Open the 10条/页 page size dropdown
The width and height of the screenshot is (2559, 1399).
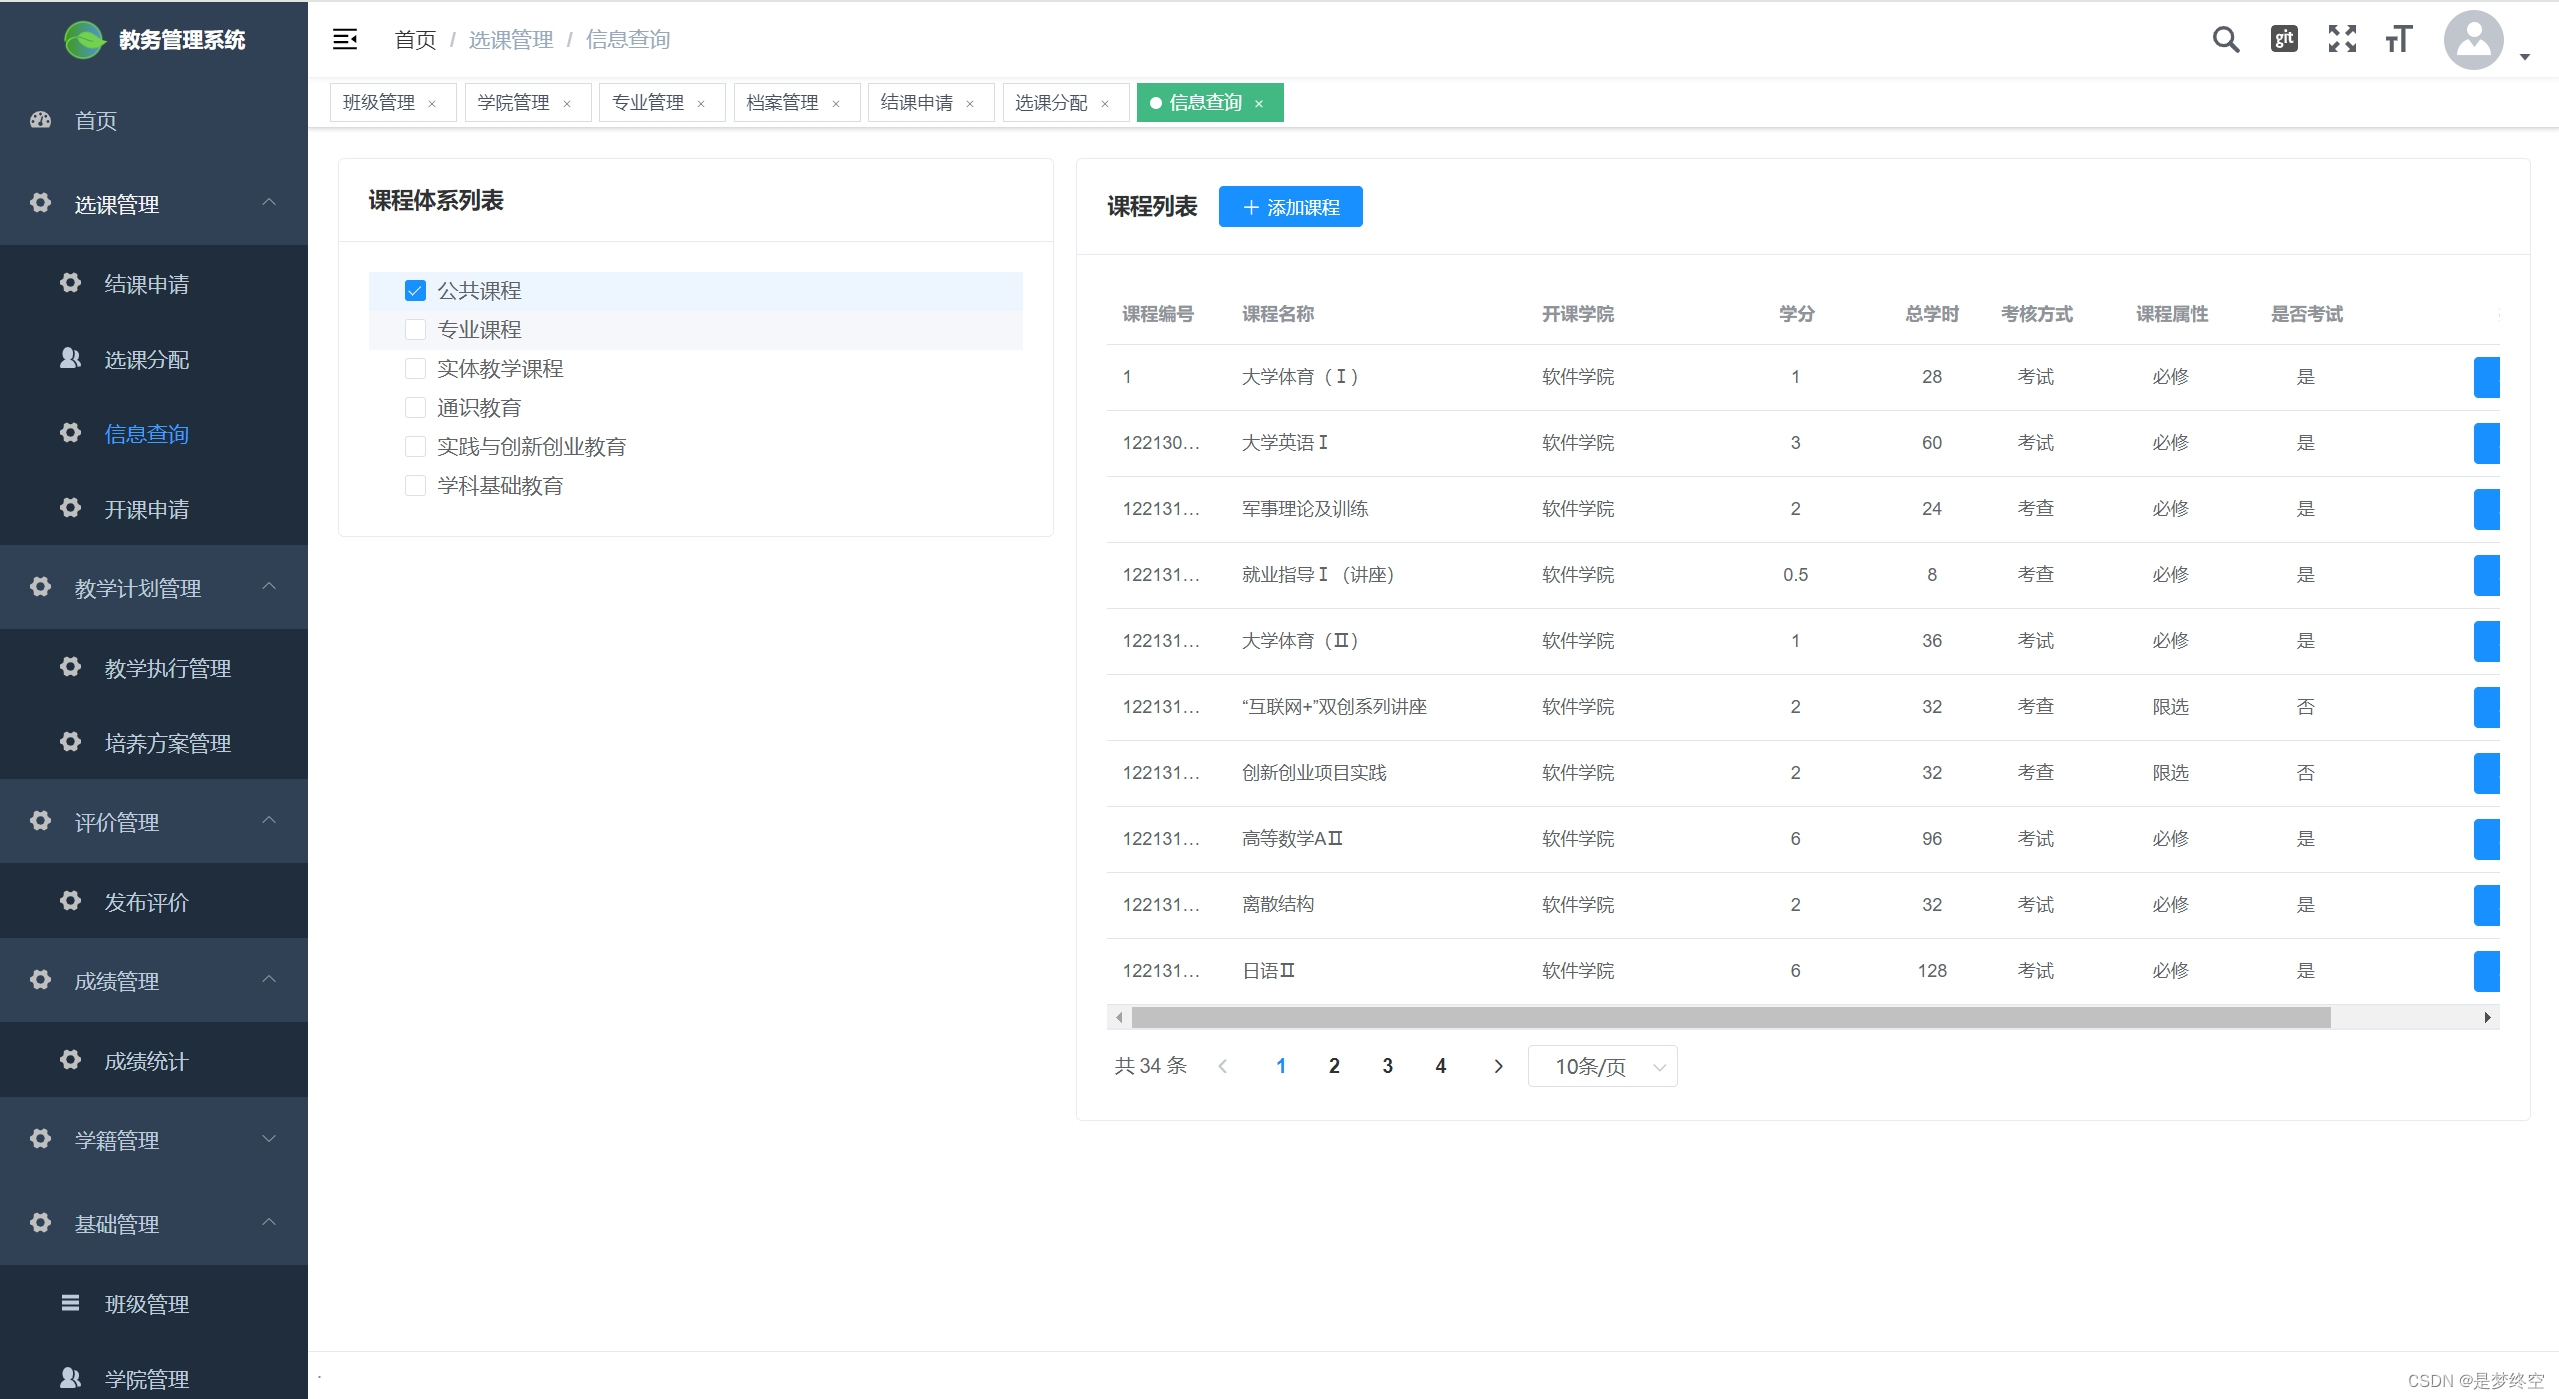point(1602,1067)
